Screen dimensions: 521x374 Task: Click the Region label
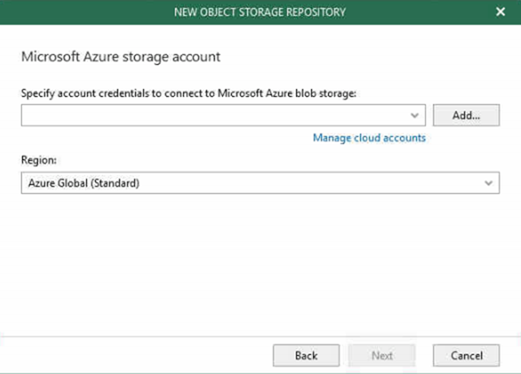pyautogui.click(x=39, y=160)
